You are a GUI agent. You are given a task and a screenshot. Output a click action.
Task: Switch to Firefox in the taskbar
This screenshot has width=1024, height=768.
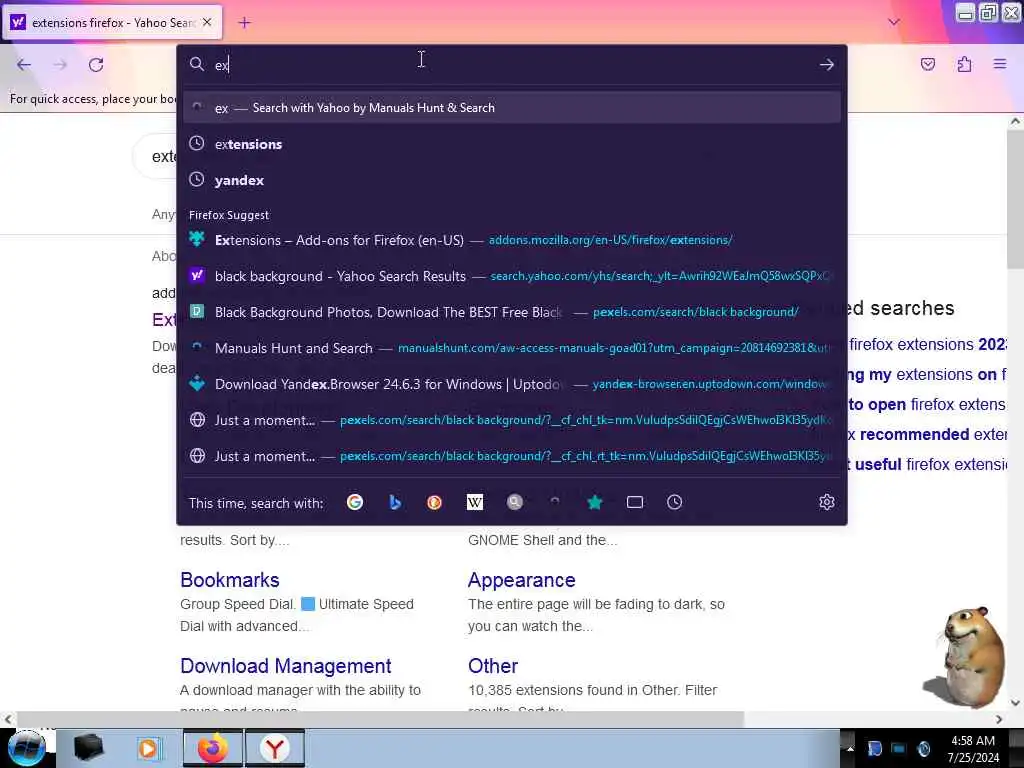(x=213, y=748)
